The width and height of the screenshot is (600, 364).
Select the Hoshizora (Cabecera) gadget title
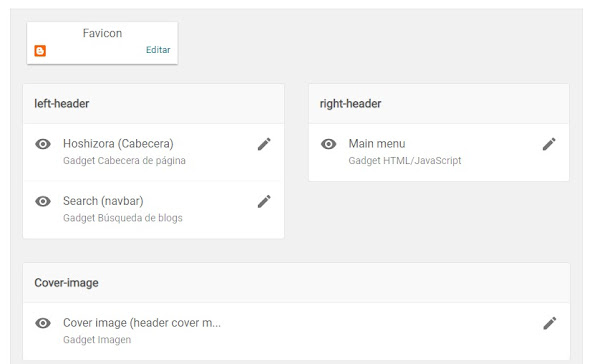coord(118,144)
